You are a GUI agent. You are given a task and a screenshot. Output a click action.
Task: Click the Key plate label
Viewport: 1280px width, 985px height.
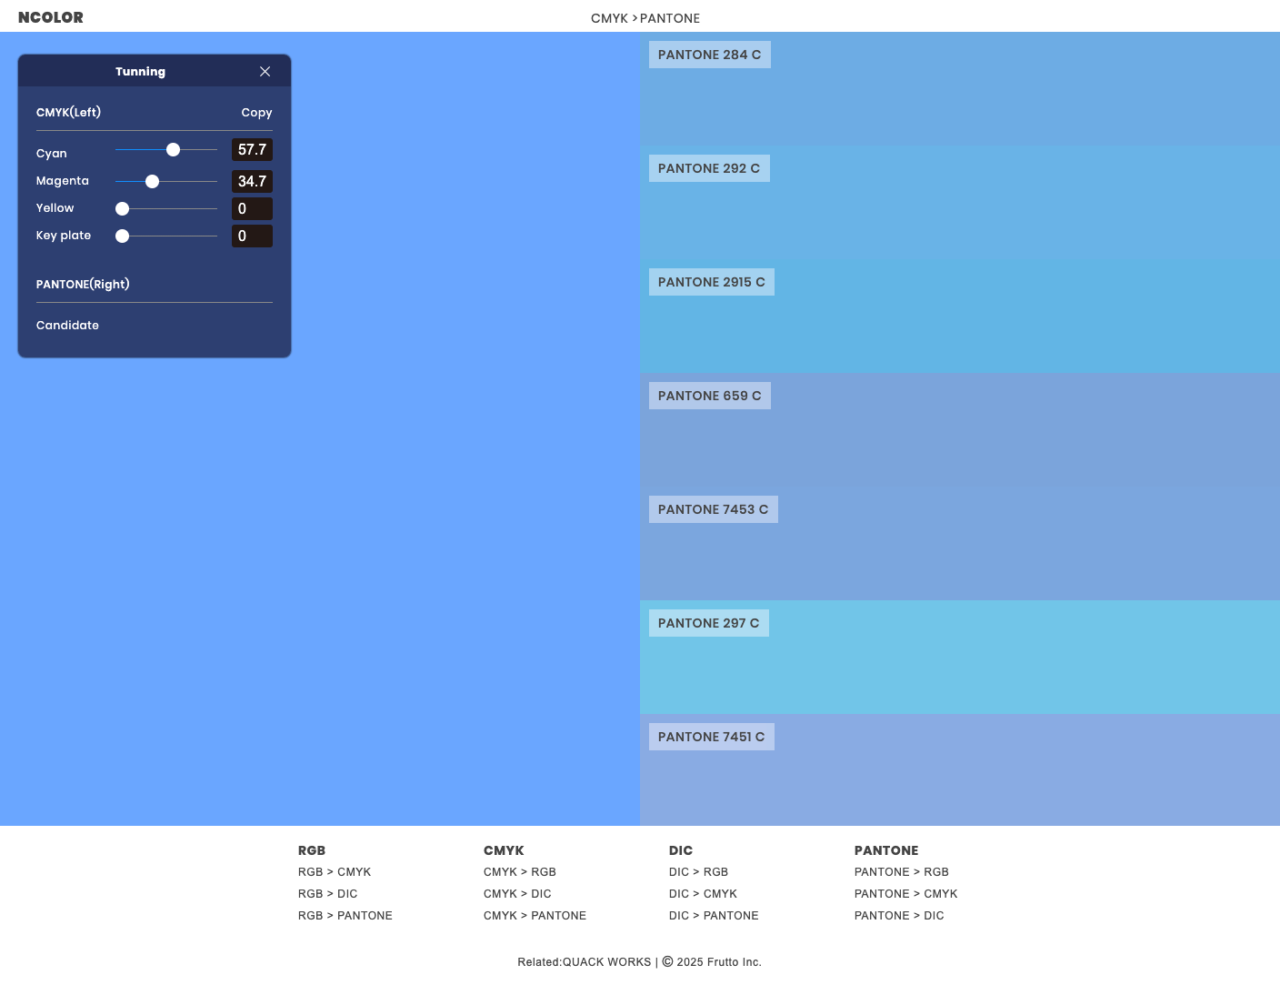[x=63, y=235]
